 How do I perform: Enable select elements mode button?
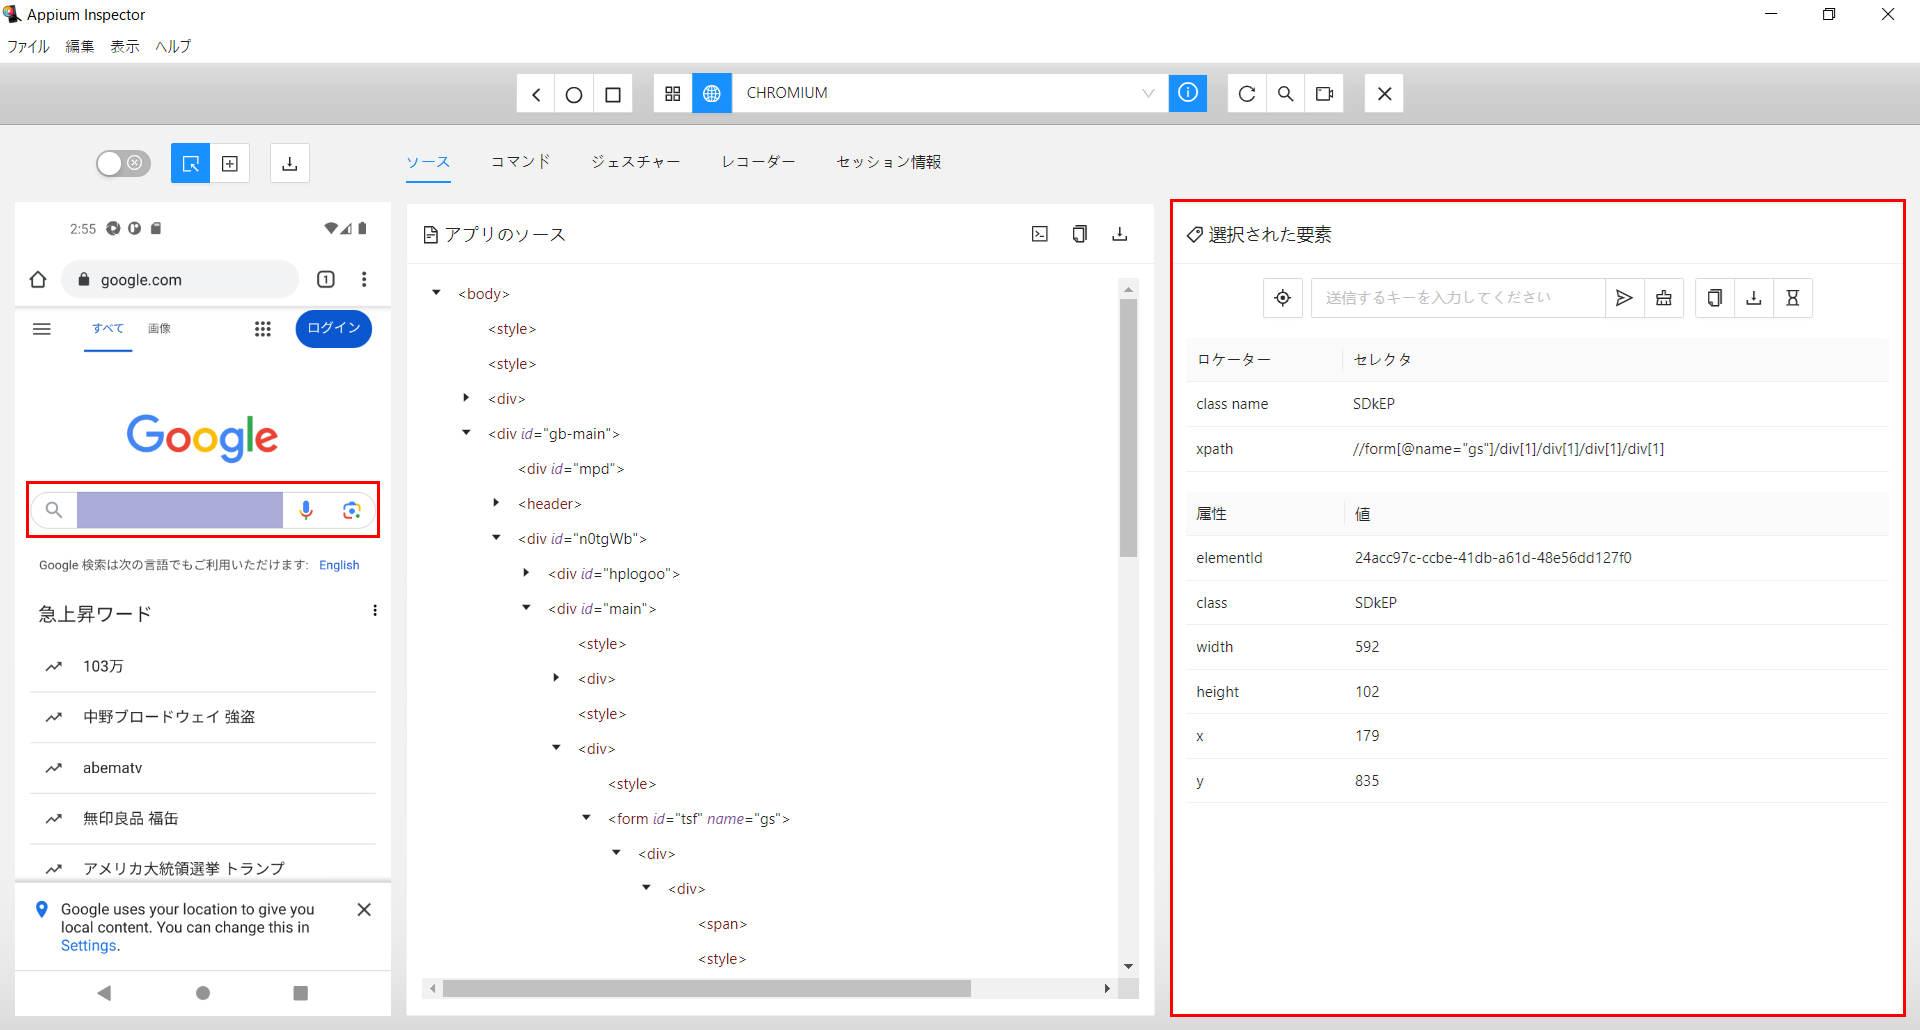pyautogui.click(x=190, y=163)
